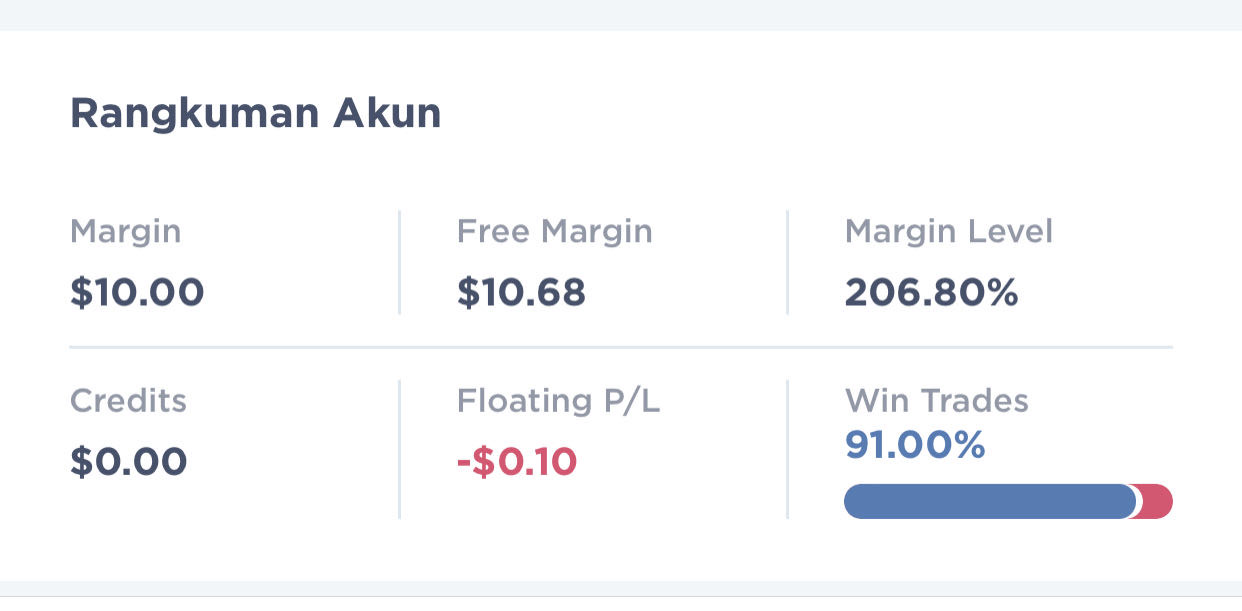Click the 206.80% margin level value
The width and height of the screenshot is (1242, 611).
tap(931, 293)
